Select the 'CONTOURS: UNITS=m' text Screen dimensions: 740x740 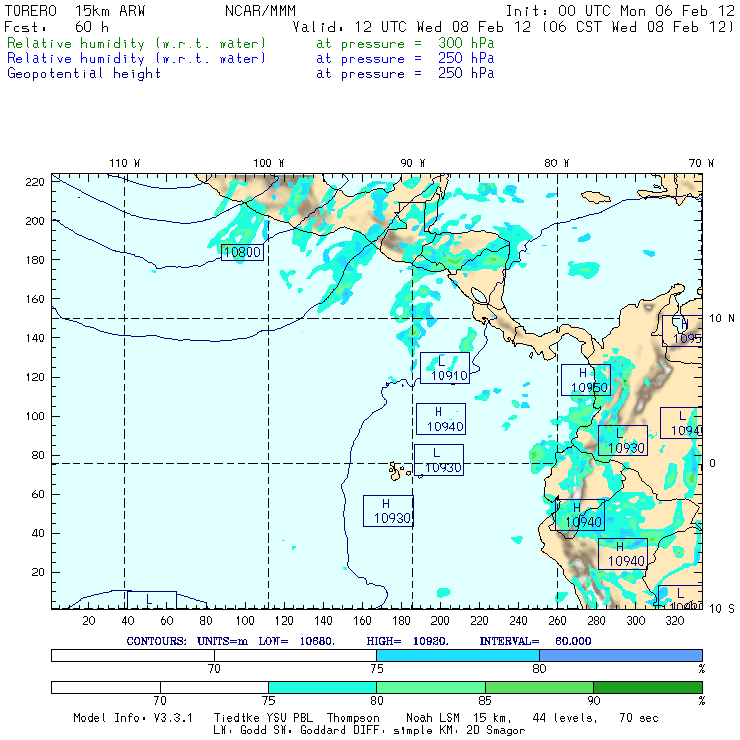pyautogui.click(x=187, y=641)
